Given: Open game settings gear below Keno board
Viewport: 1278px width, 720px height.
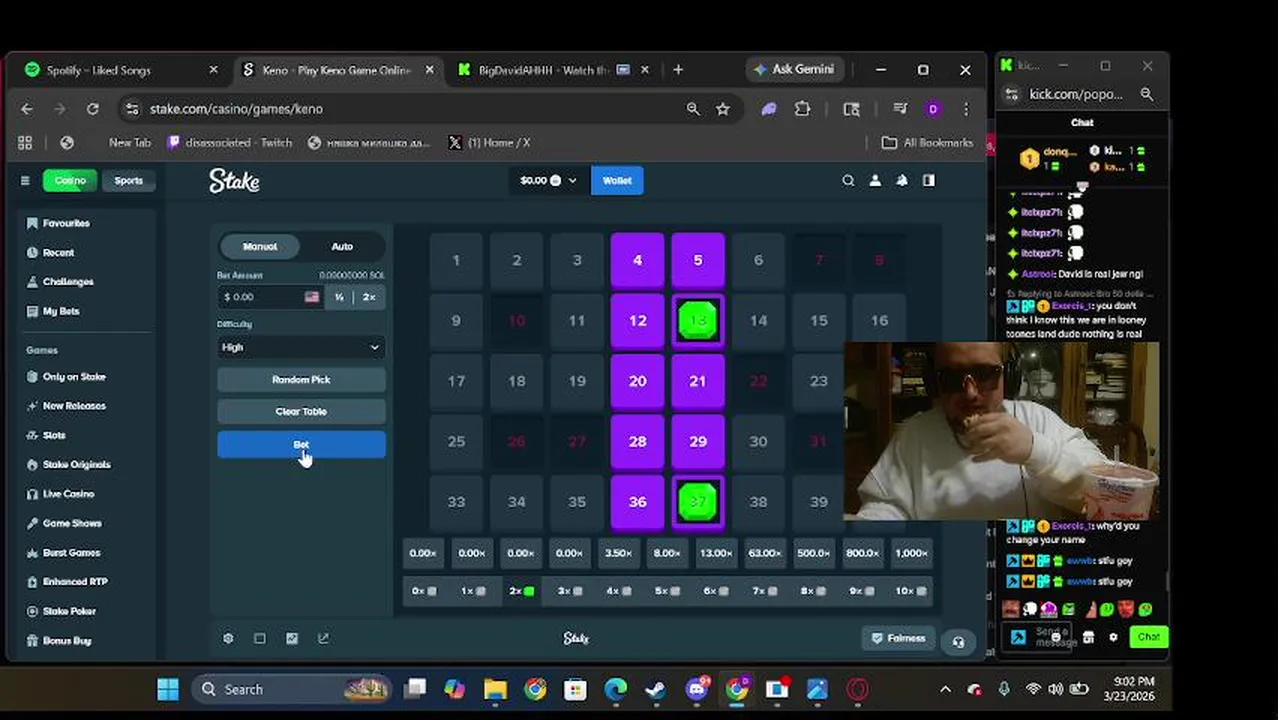Looking at the screenshot, I should (x=228, y=638).
